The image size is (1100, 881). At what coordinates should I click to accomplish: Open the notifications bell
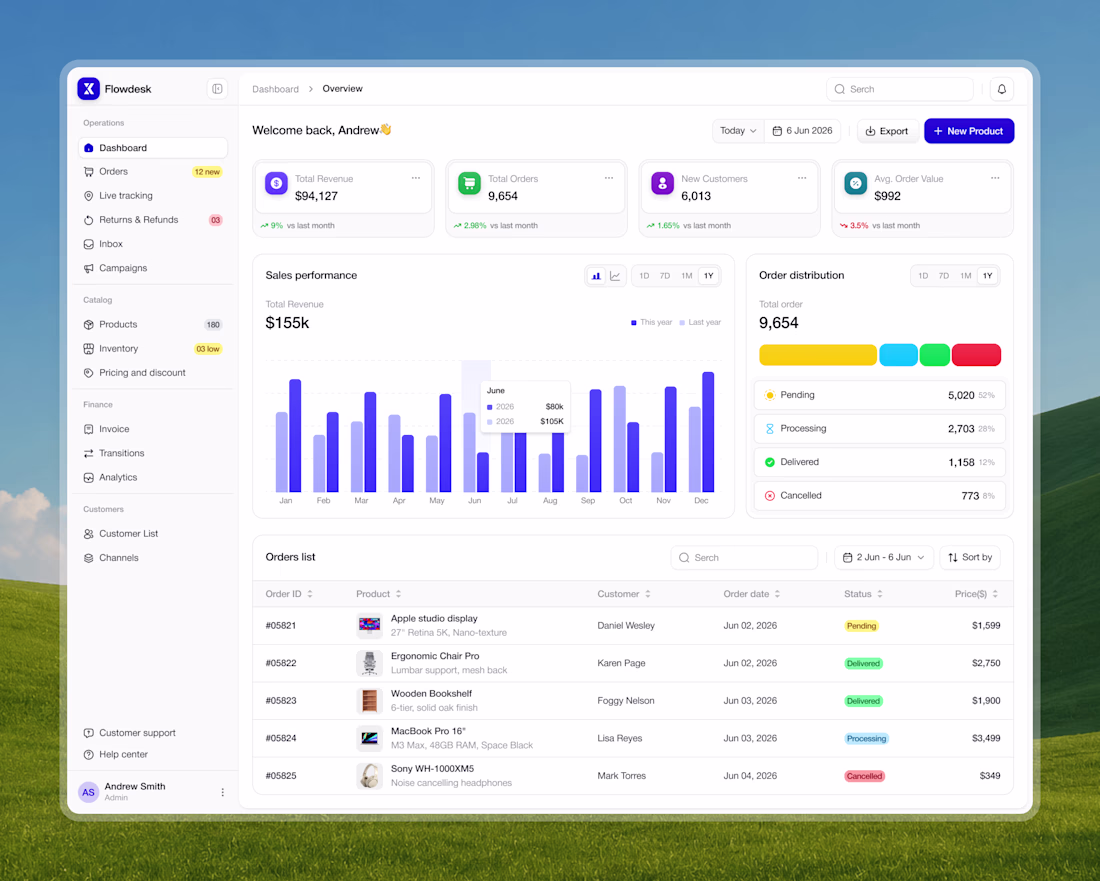click(1002, 89)
